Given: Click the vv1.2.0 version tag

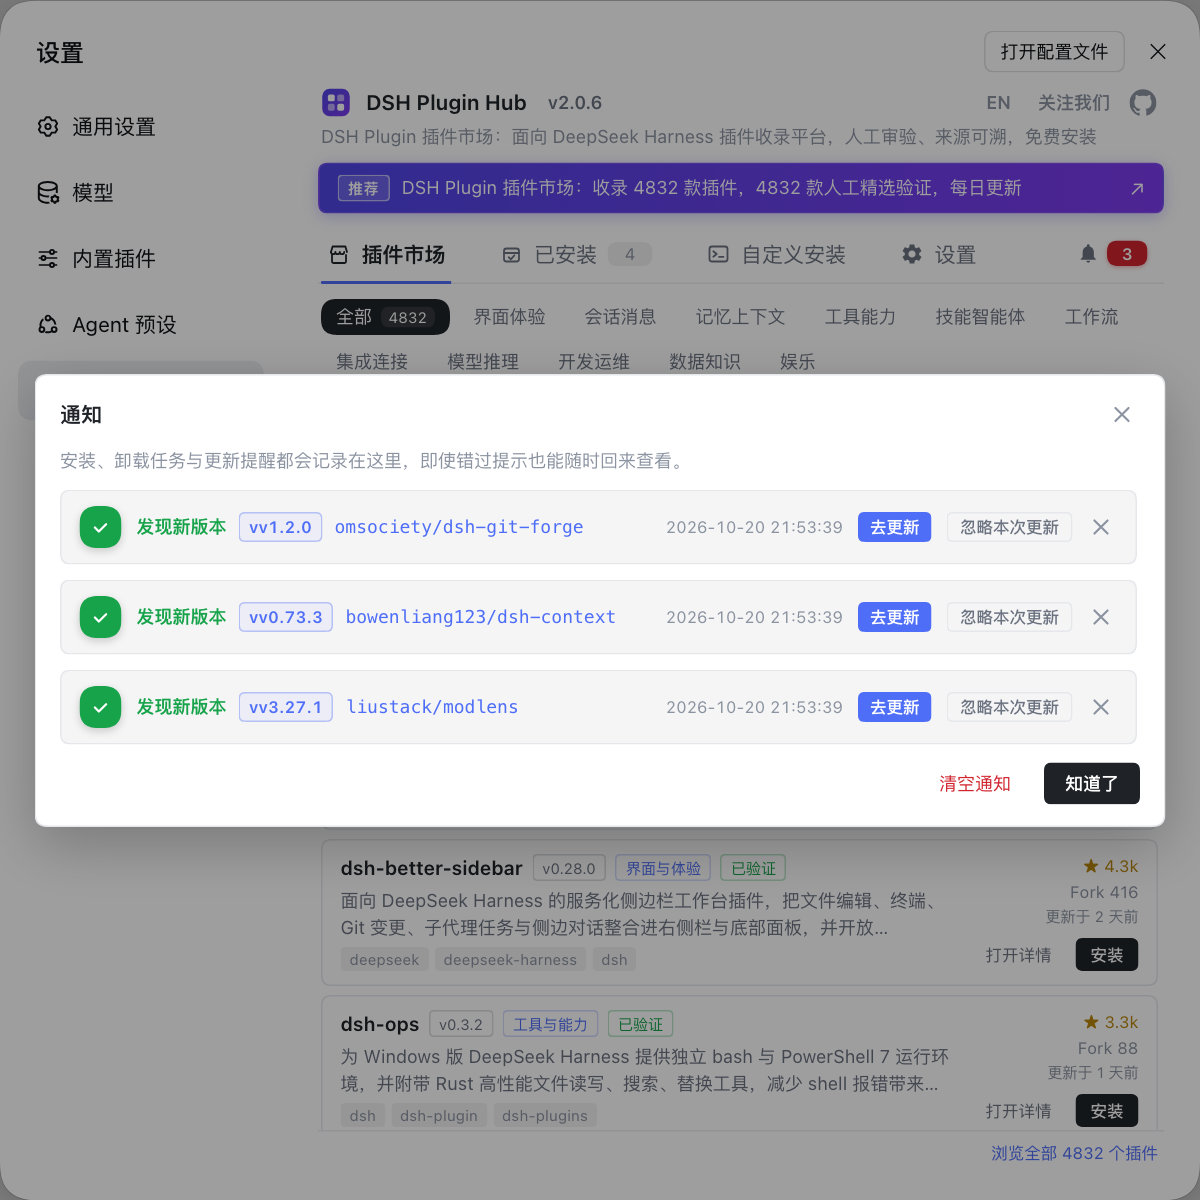Looking at the screenshot, I should point(280,527).
